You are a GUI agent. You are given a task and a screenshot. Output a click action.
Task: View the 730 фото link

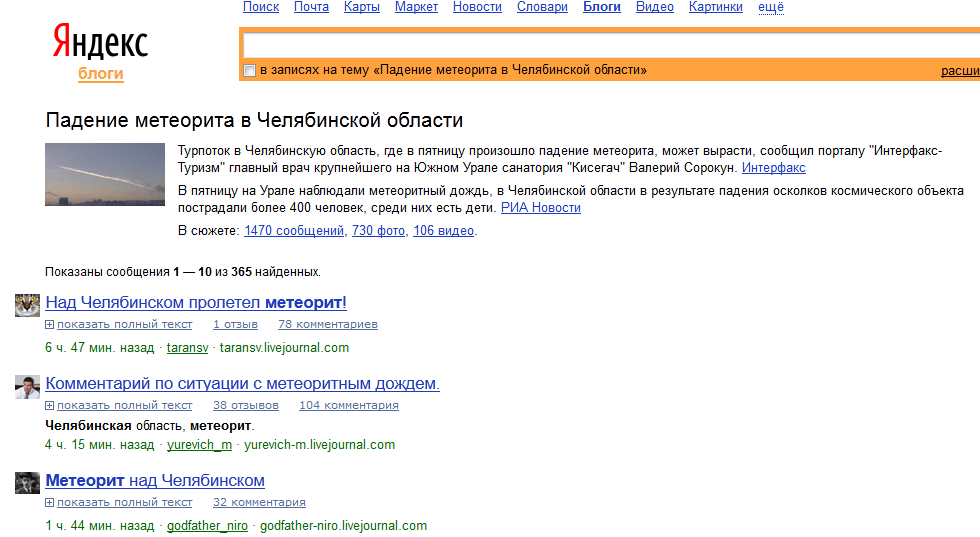(378, 231)
